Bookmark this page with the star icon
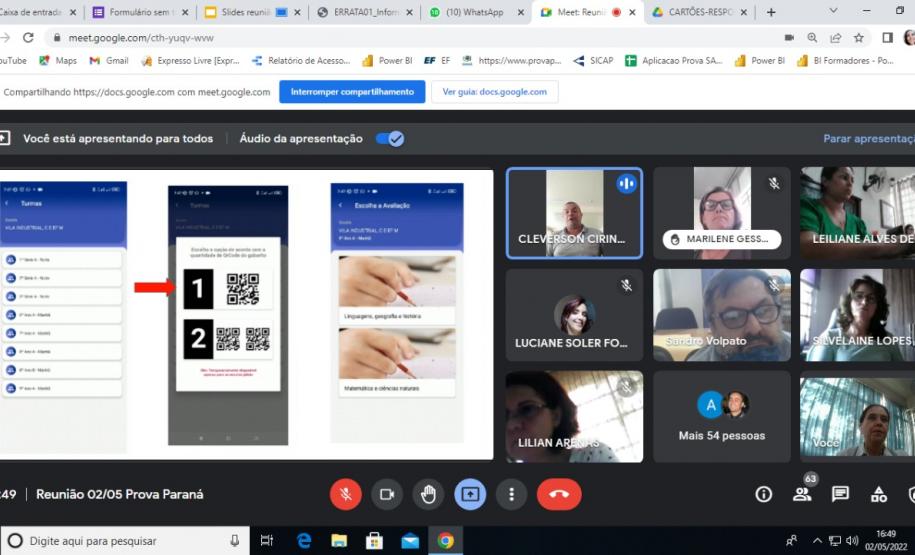This screenshot has width=915, height=555. [858, 37]
